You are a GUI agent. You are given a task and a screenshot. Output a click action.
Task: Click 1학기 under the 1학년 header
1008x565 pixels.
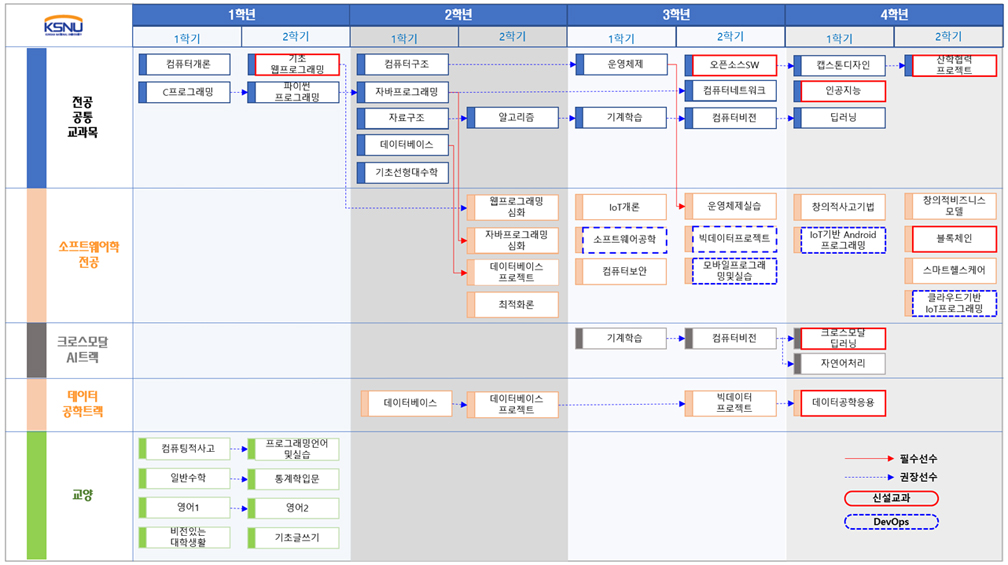[187, 37]
